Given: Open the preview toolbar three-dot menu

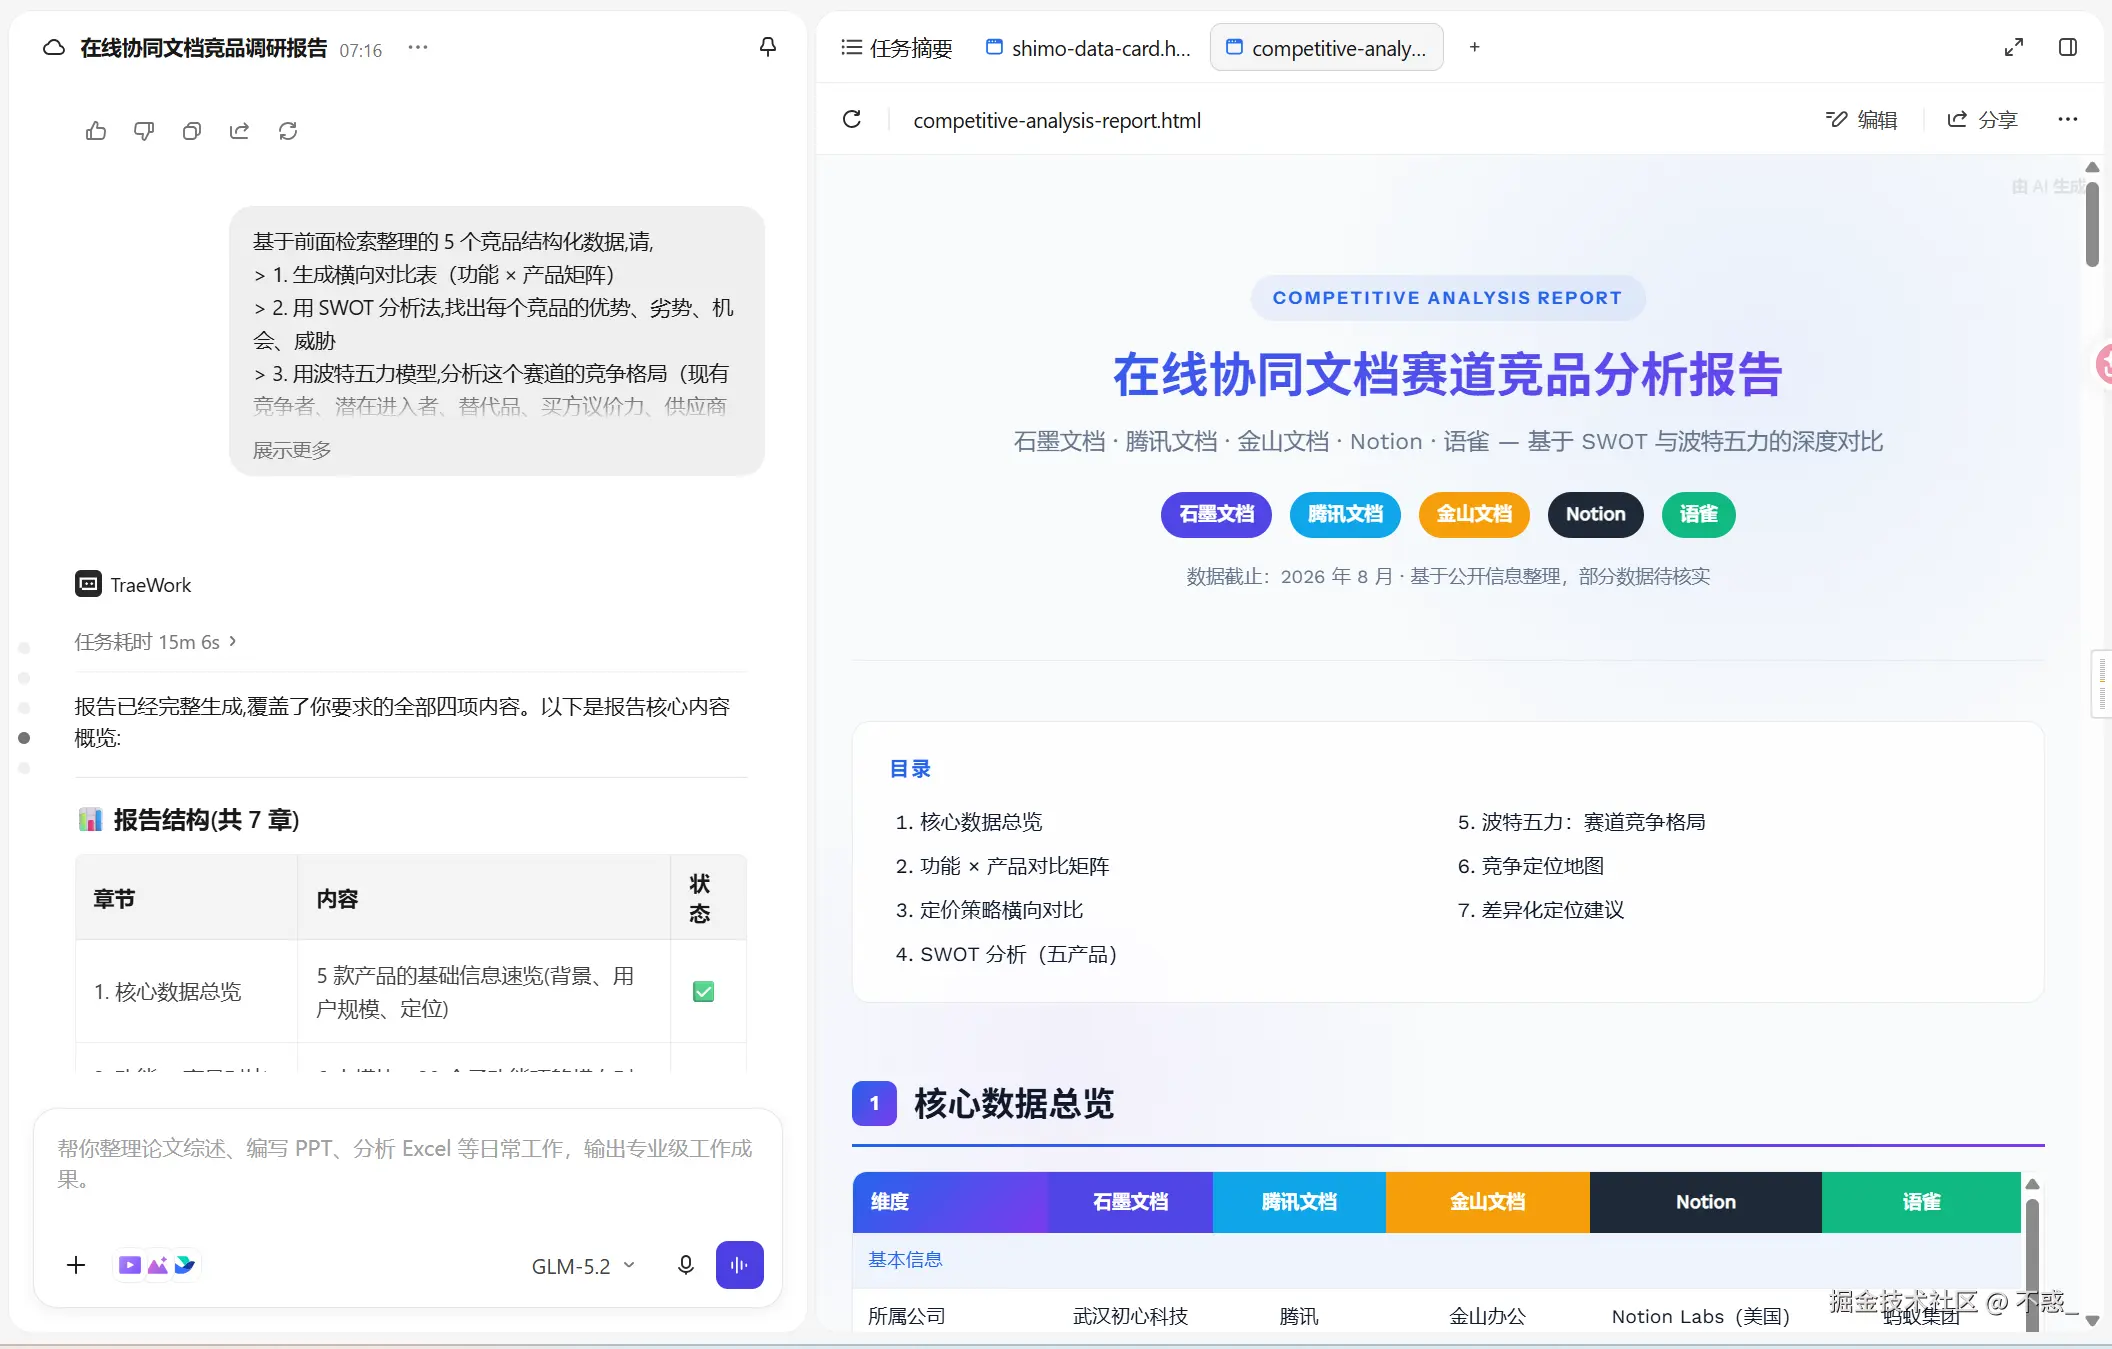Looking at the screenshot, I should coord(2068,120).
